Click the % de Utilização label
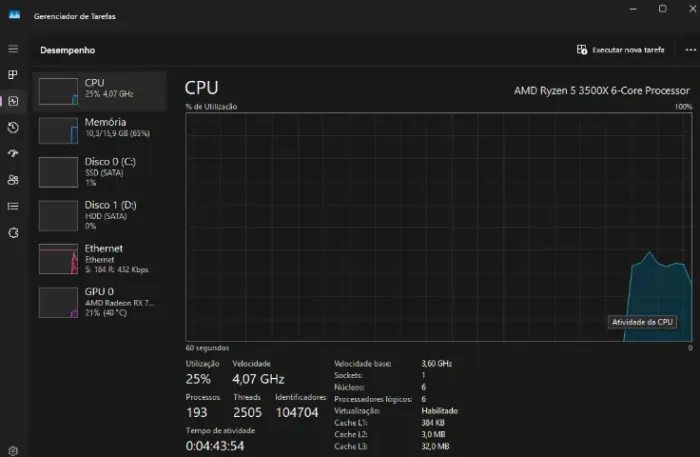700x457 pixels. pos(211,107)
